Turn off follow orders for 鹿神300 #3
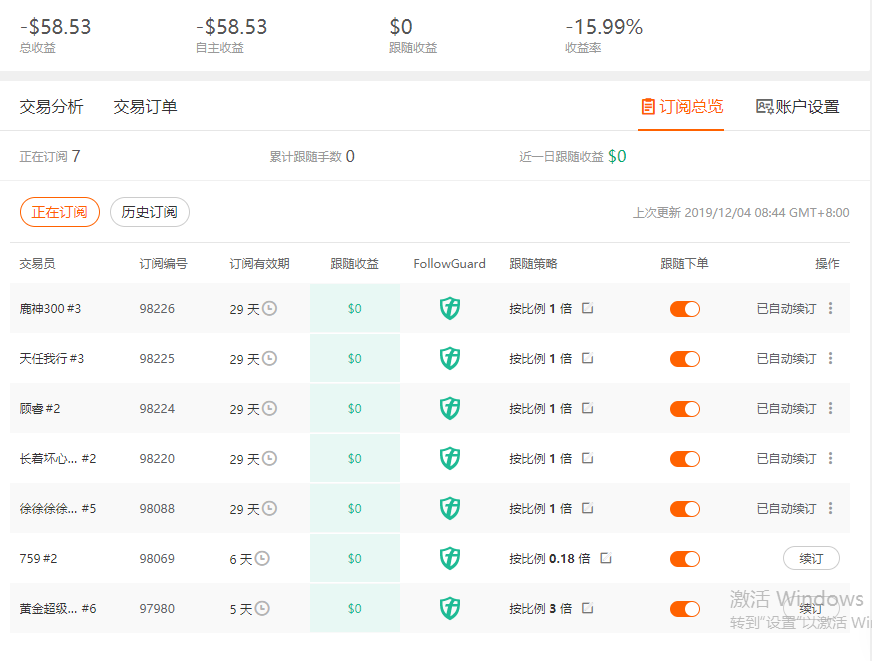872x661 pixels. [x=685, y=309]
